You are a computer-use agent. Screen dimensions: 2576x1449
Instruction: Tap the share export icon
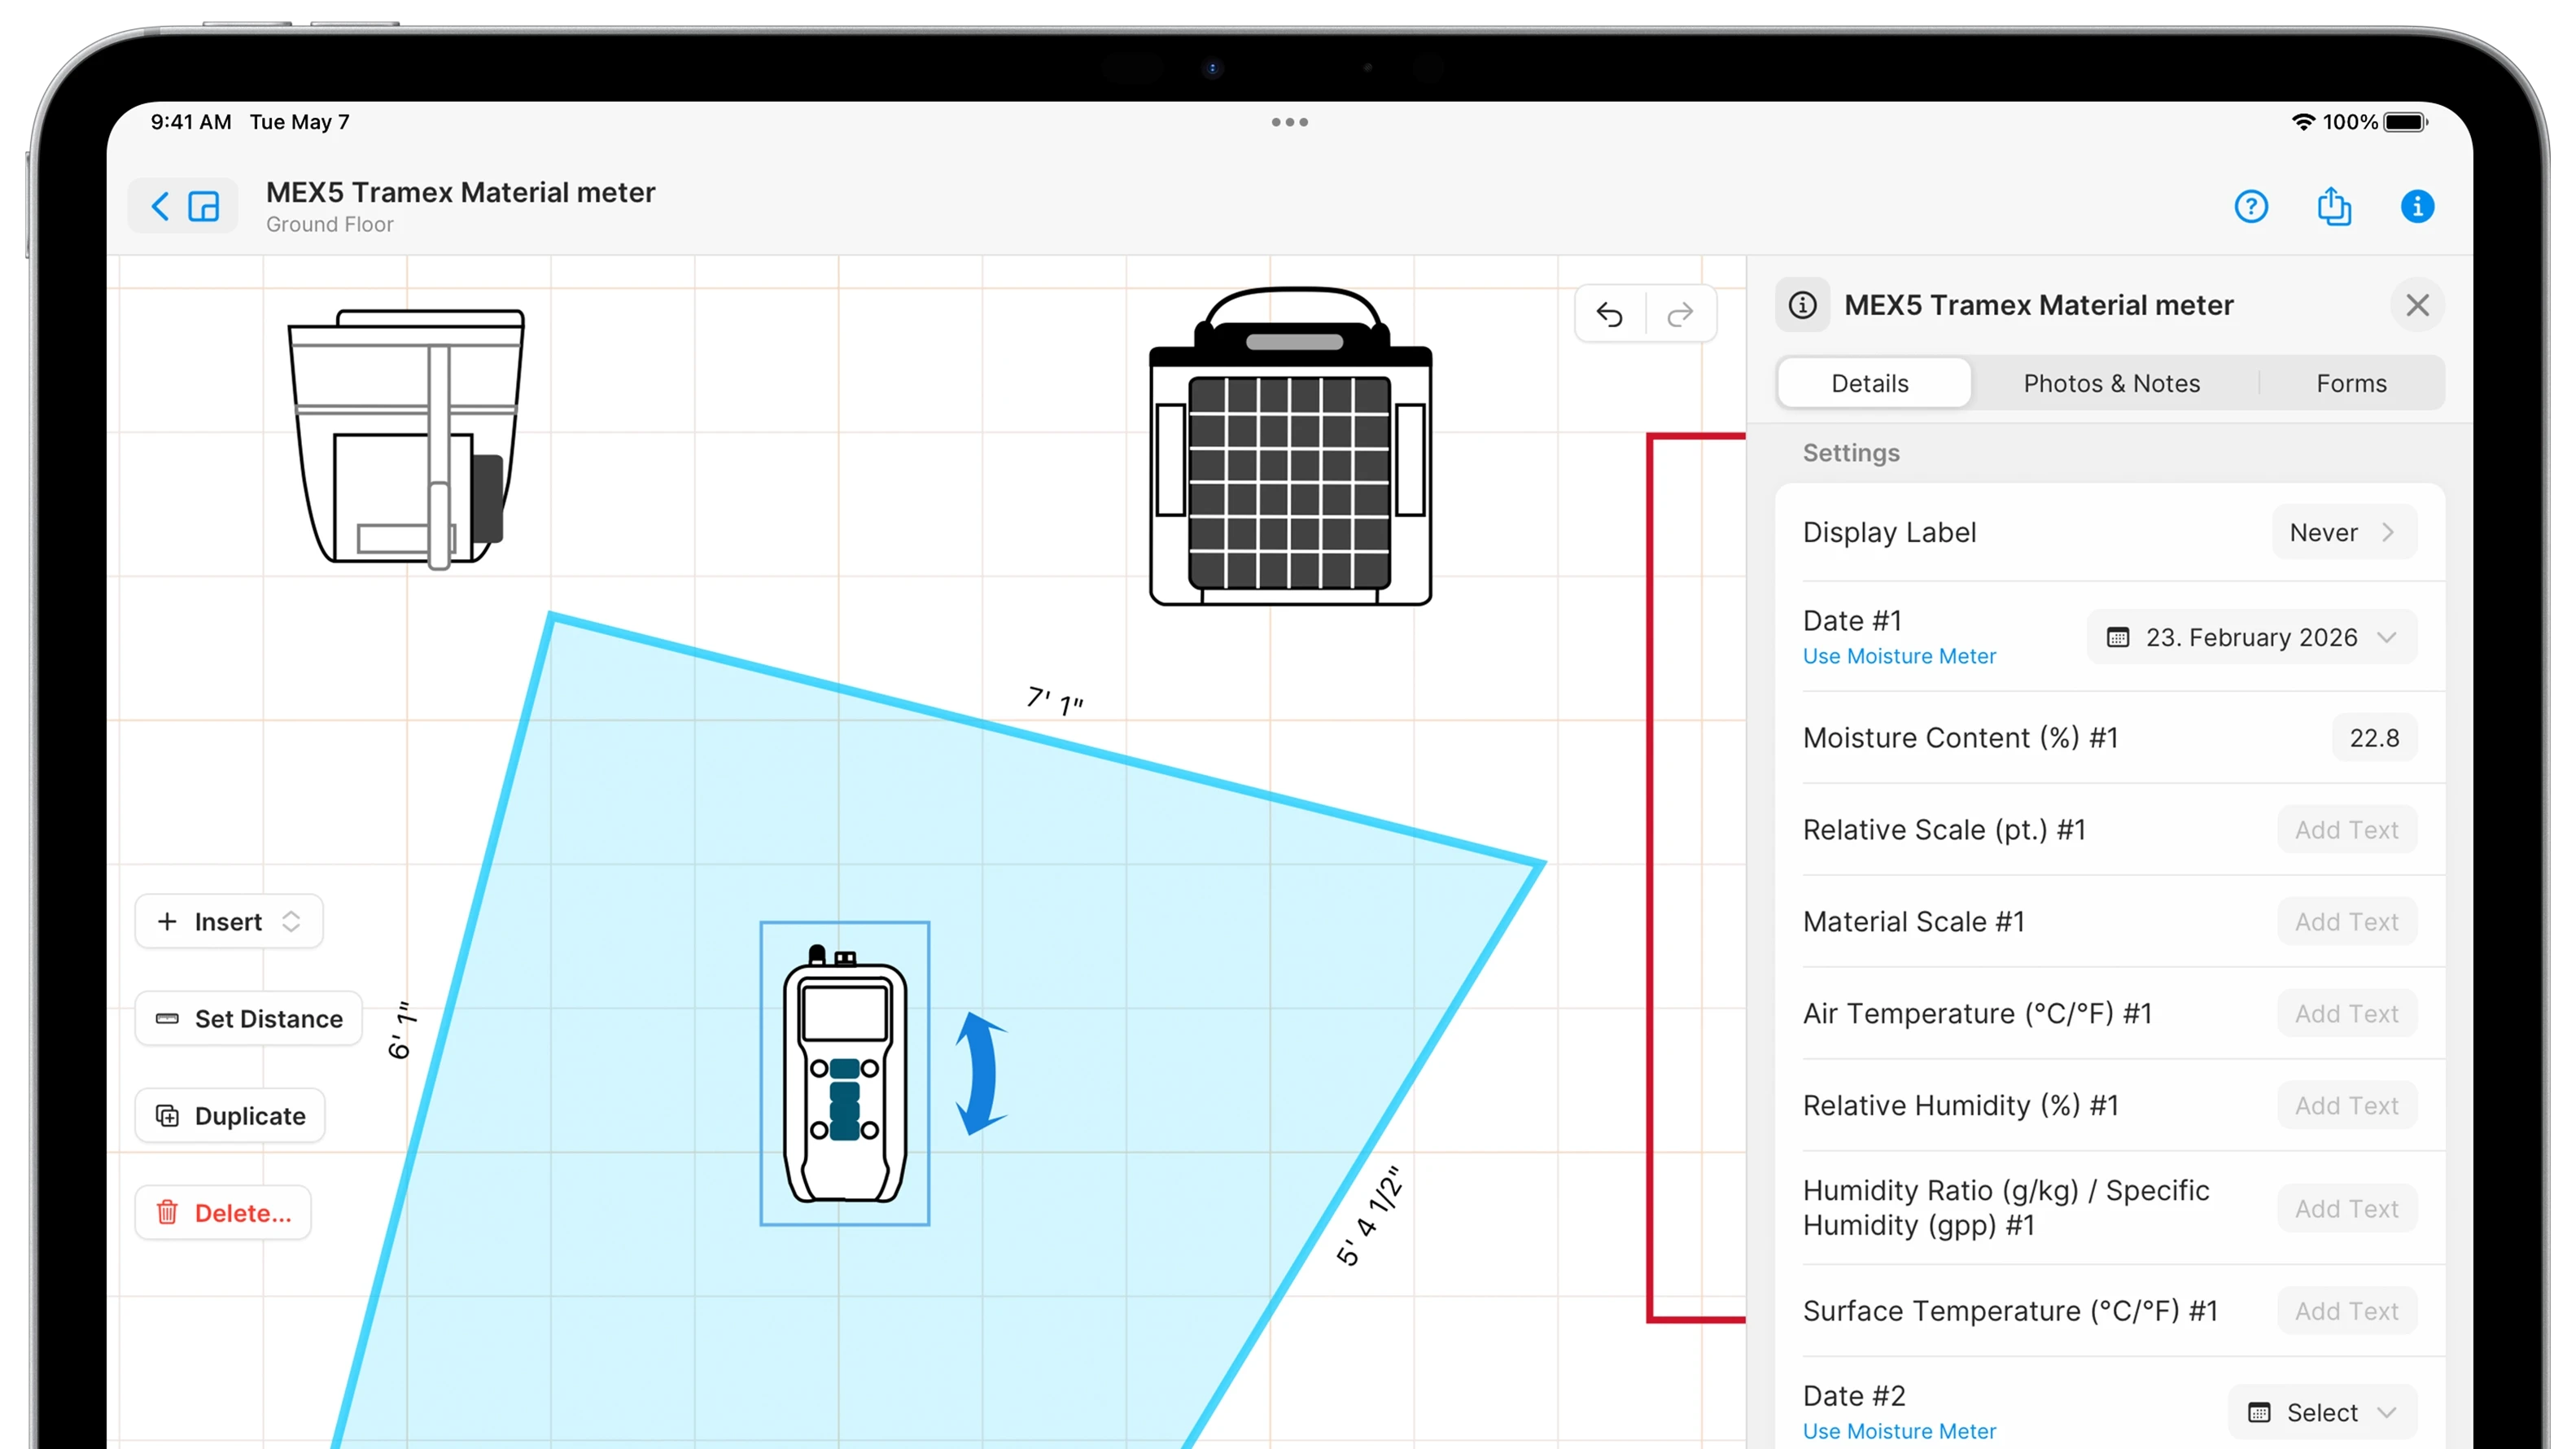(x=2333, y=207)
